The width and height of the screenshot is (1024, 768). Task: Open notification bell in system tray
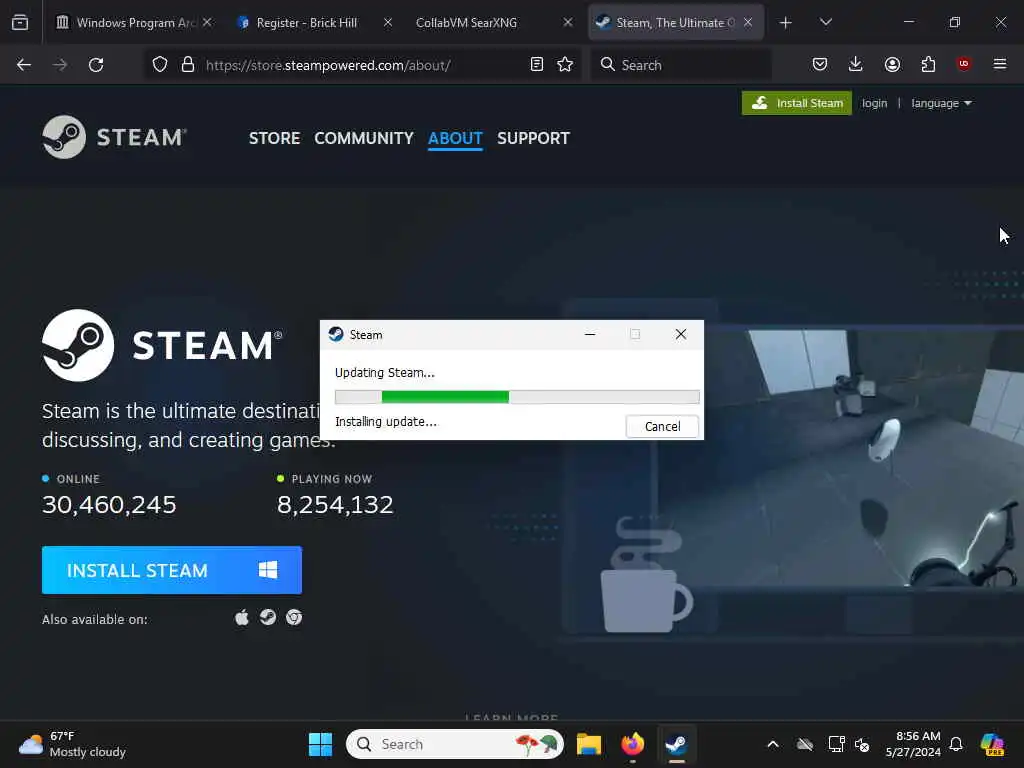coord(956,744)
